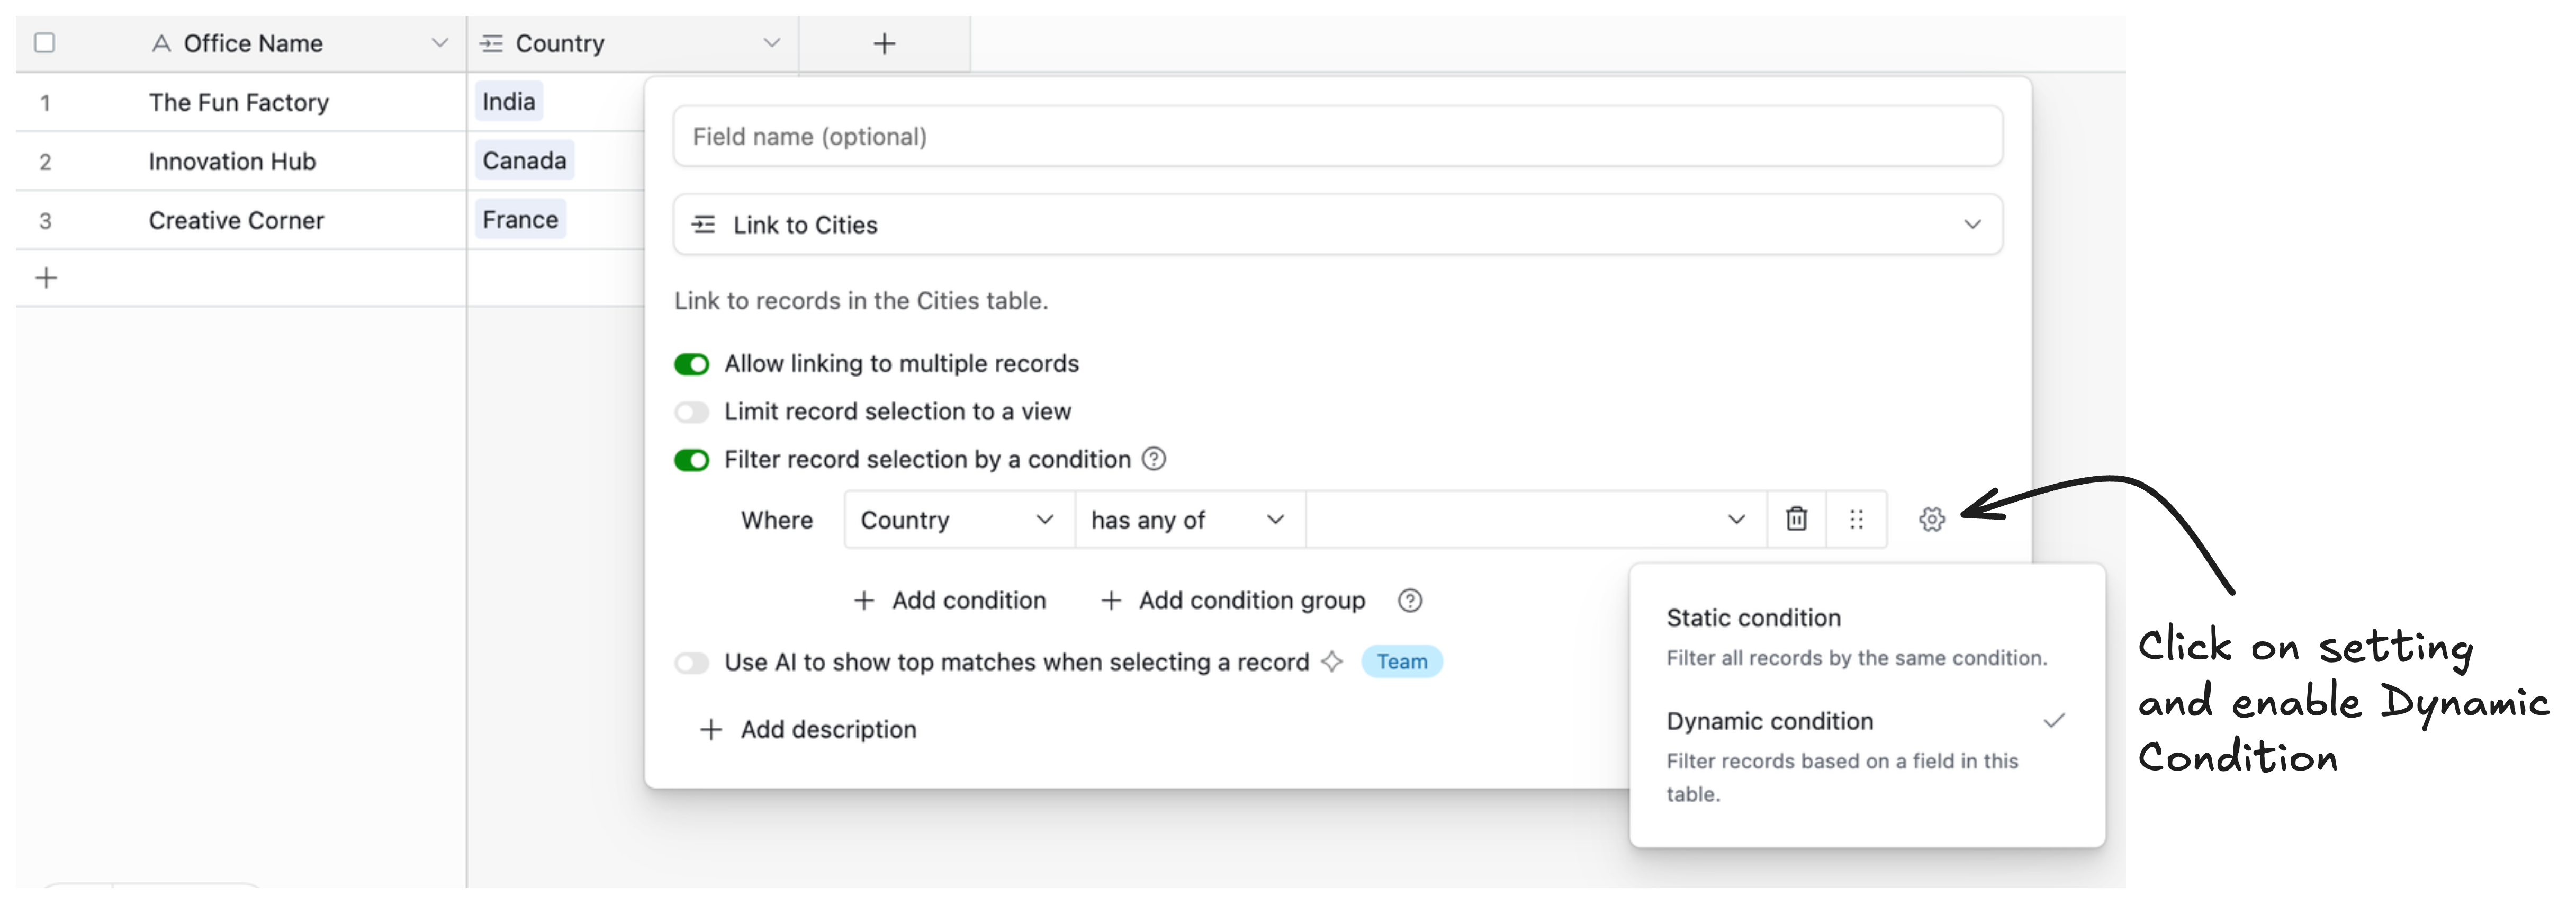Tick the select-all checkbox in header
The image size is (2576, 904).
point(45,43)
